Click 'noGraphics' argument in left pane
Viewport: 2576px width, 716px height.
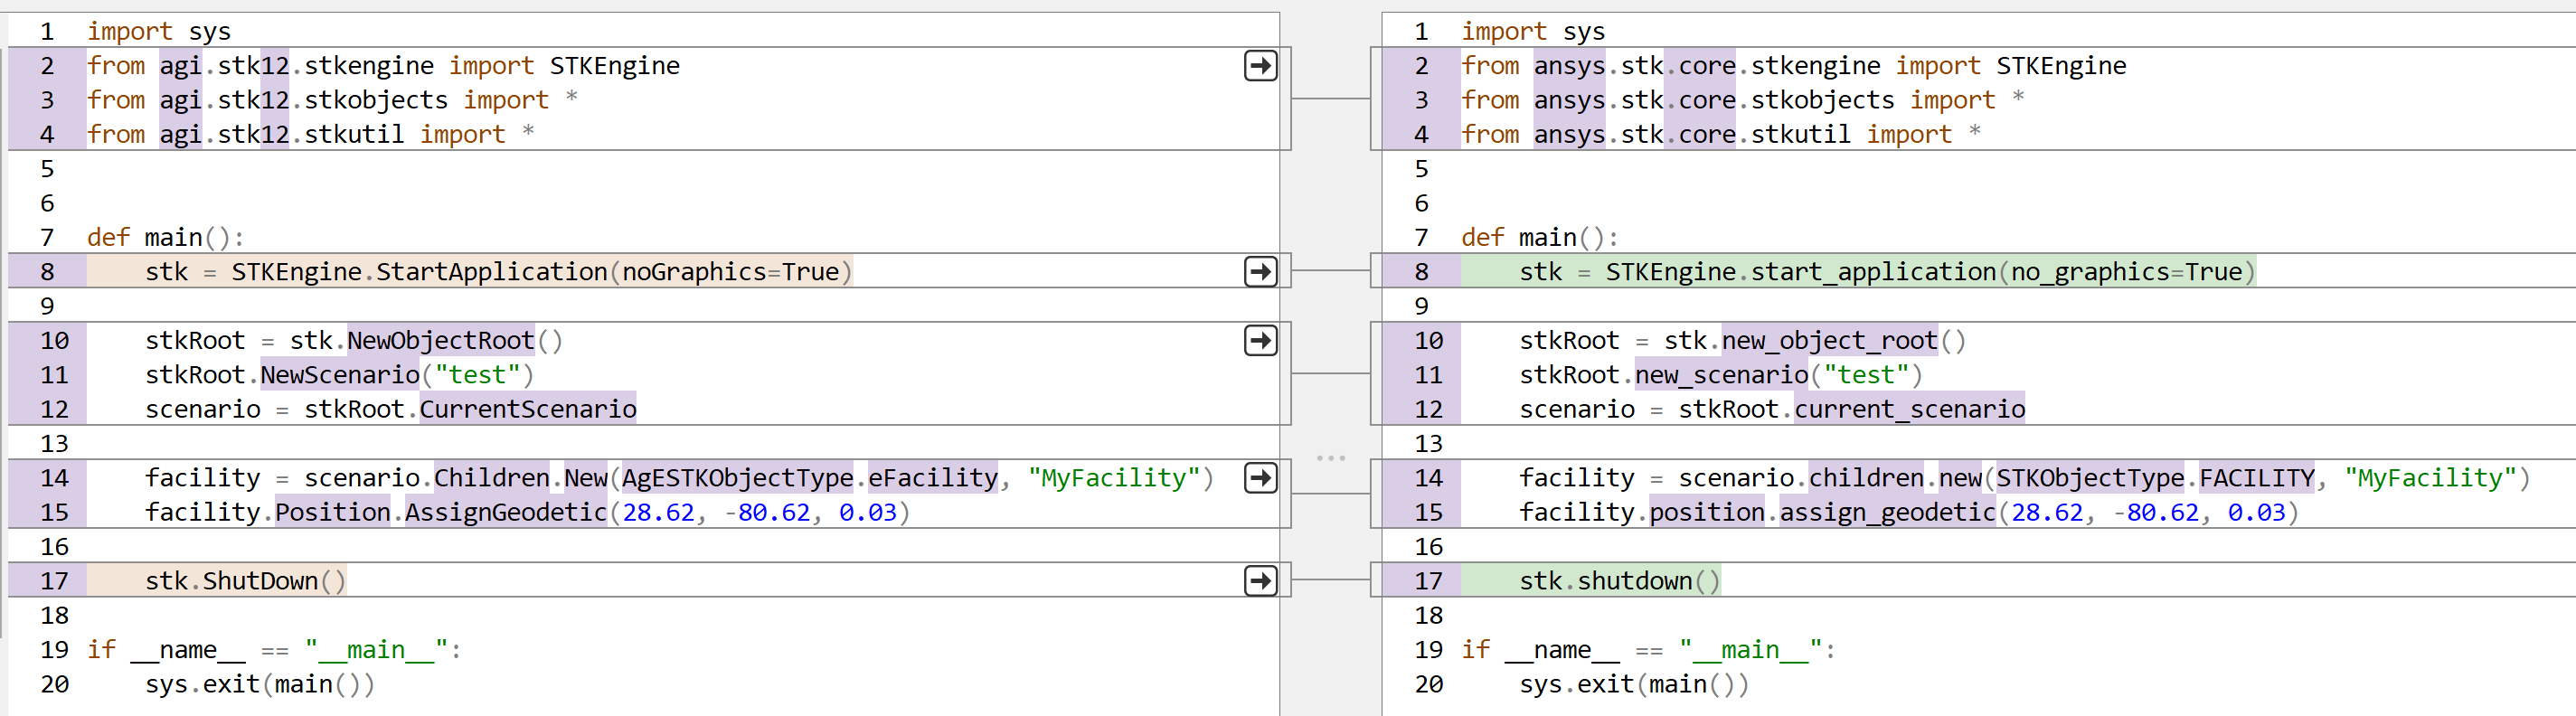[x=694, y=272]
